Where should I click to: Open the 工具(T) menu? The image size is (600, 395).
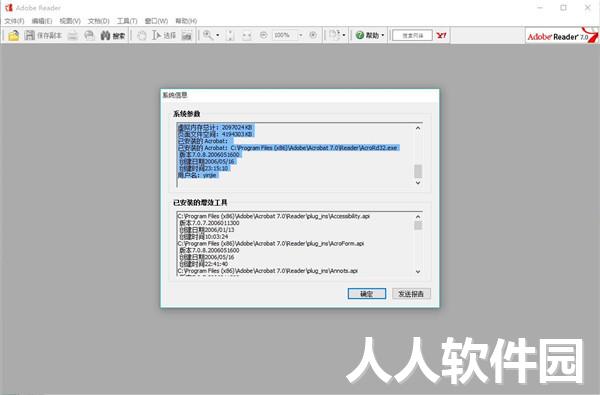tap(127, 21)
